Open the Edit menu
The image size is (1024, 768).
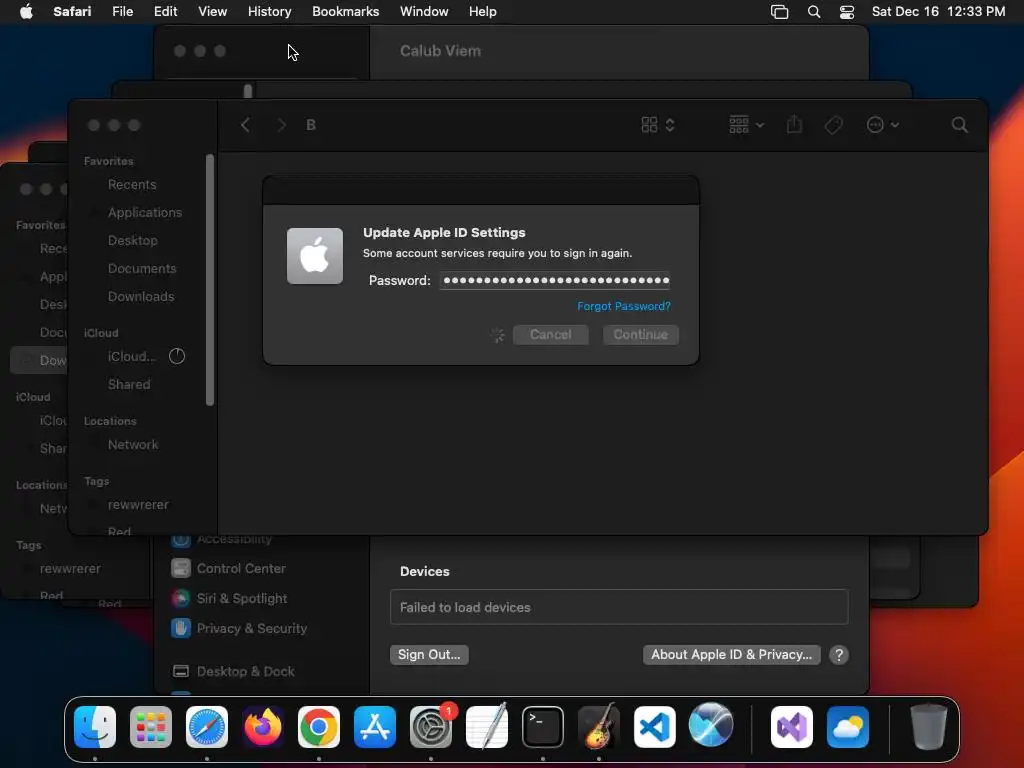(x=165, y=12)
